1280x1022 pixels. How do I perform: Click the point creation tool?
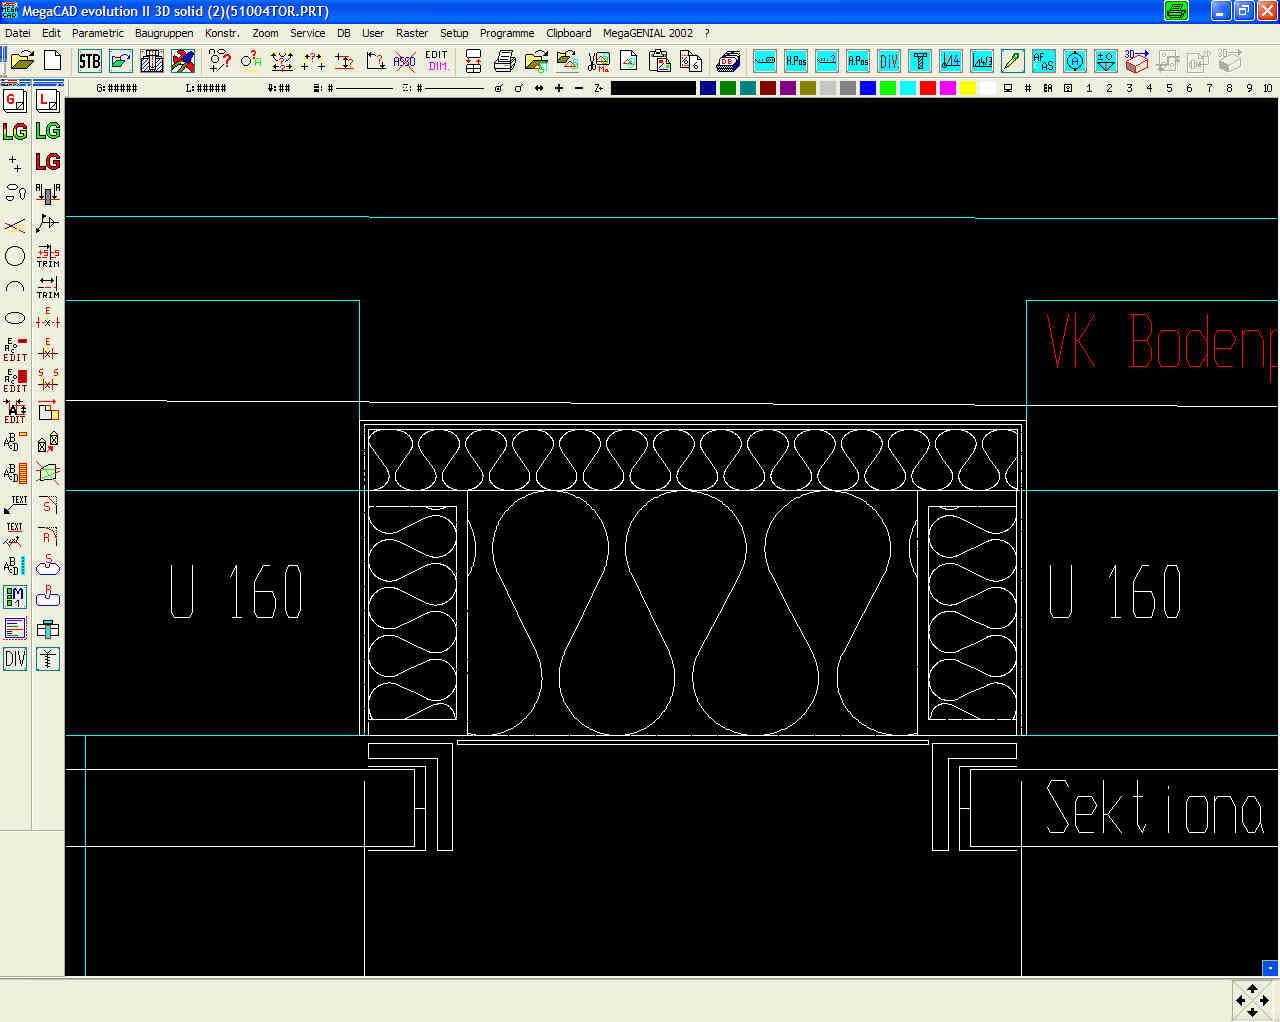tap(15, 162)
